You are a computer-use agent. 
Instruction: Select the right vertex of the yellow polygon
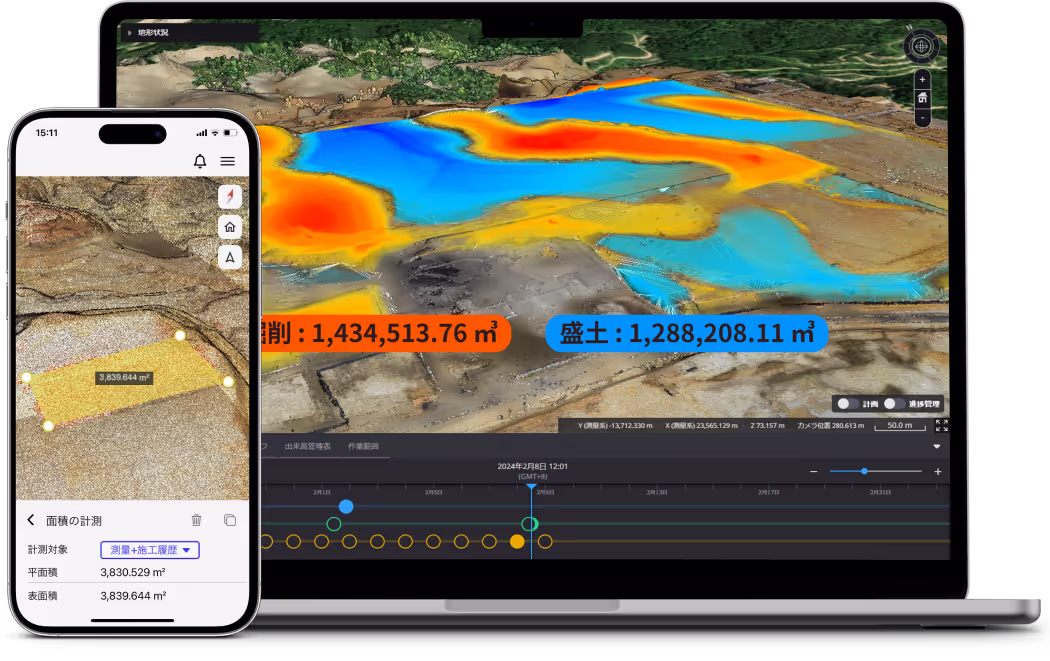(228, 382)
